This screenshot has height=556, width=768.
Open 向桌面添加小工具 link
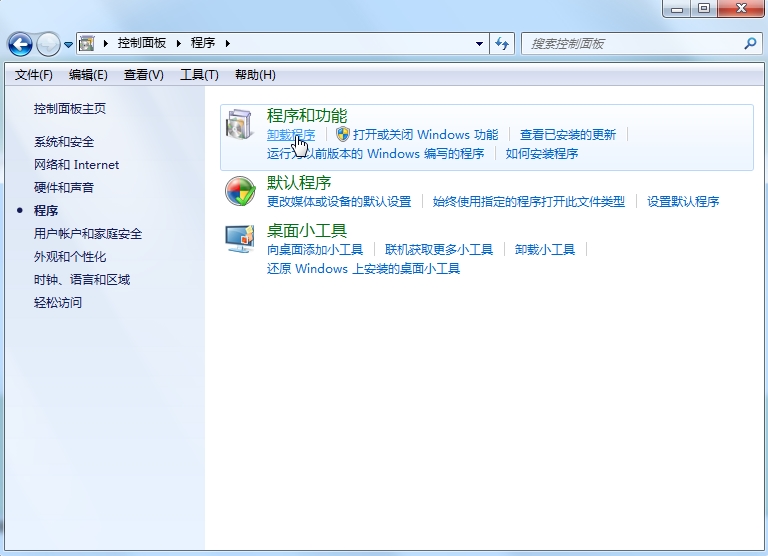pyautogui.click(x=315, y=250)
